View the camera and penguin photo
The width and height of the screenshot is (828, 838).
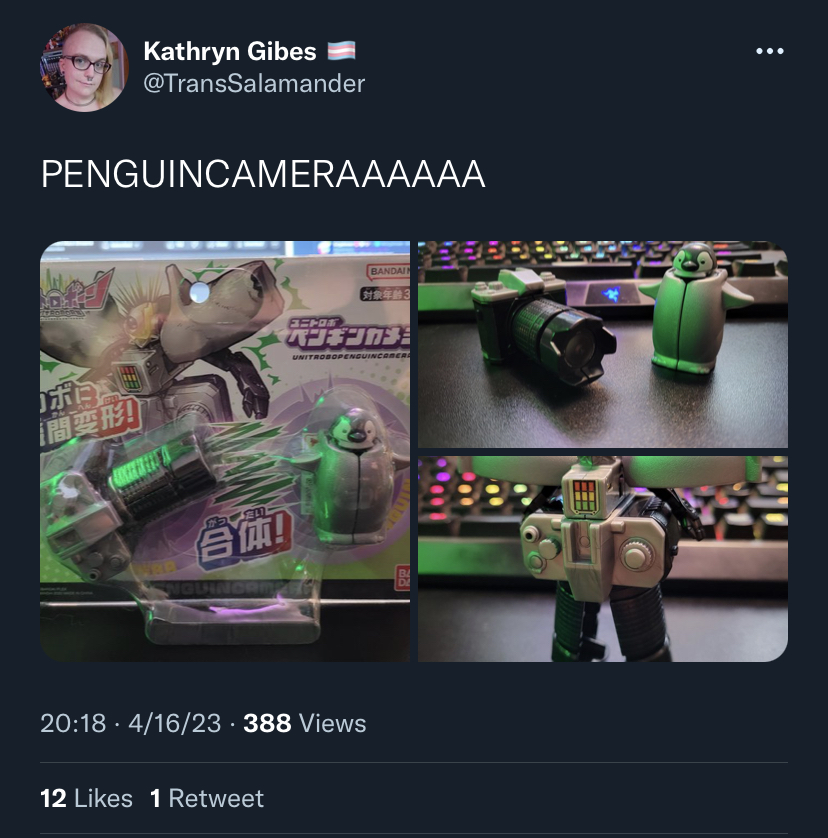tap(602, 344)
